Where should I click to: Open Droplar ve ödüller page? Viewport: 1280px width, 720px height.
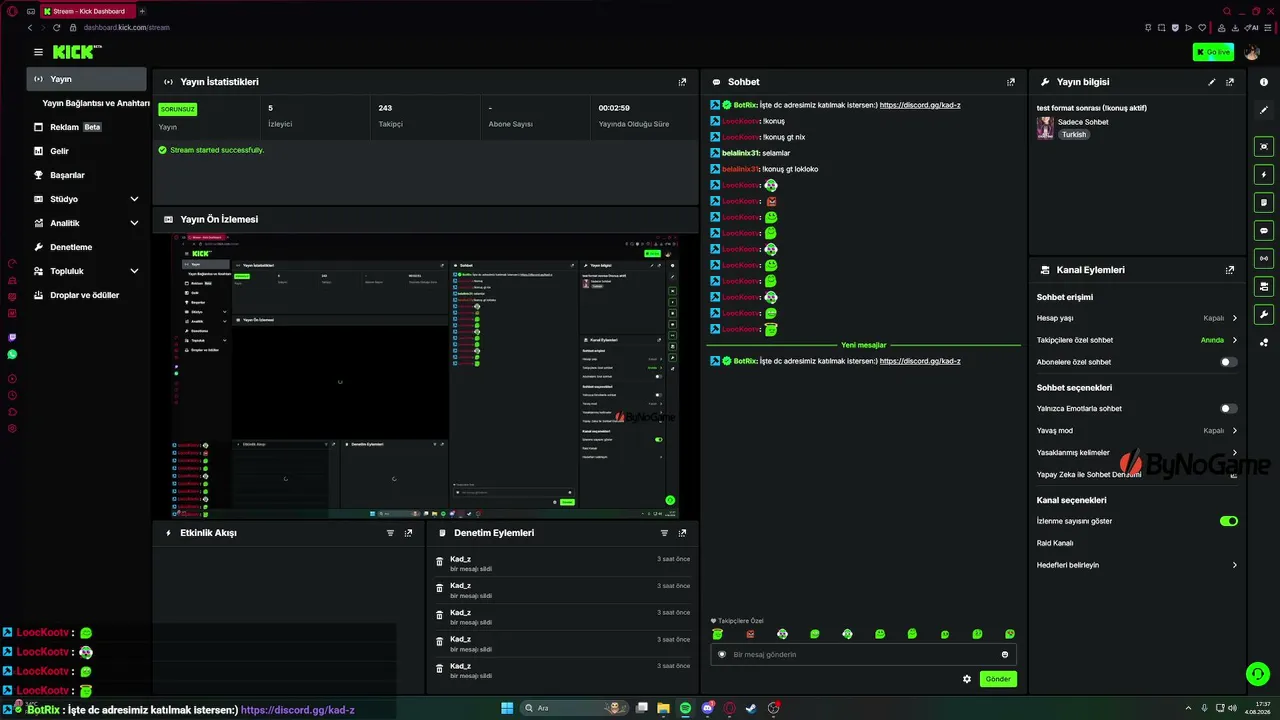[x=86, y=295]
